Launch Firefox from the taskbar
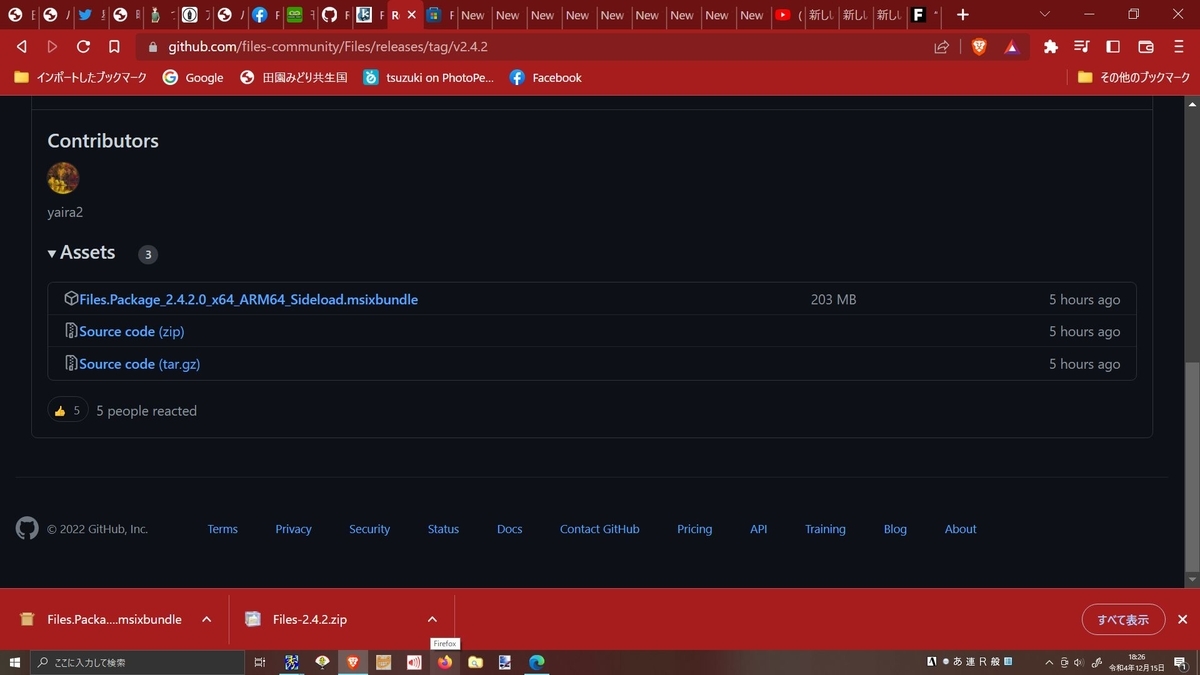The image size is (1200, 675). pos(445,662)
